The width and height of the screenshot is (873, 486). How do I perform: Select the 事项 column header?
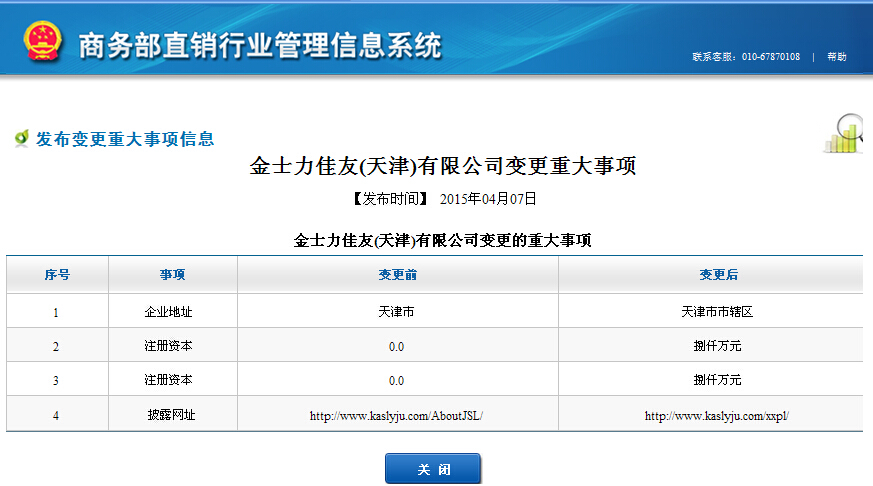point(172,275)
